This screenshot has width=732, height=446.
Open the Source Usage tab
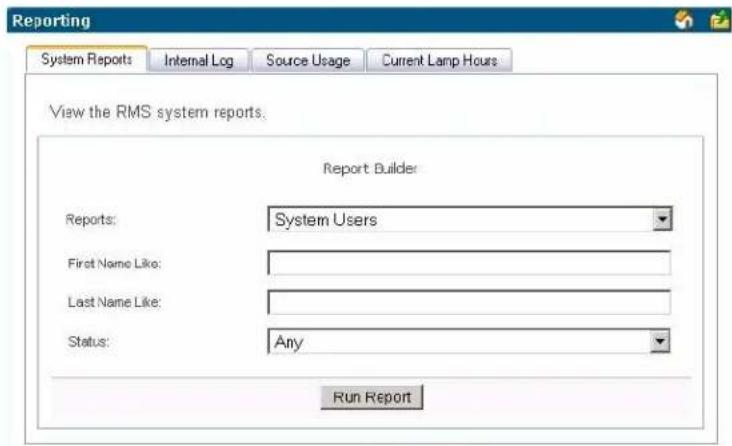pyautogui.click(x=308, y=60)
